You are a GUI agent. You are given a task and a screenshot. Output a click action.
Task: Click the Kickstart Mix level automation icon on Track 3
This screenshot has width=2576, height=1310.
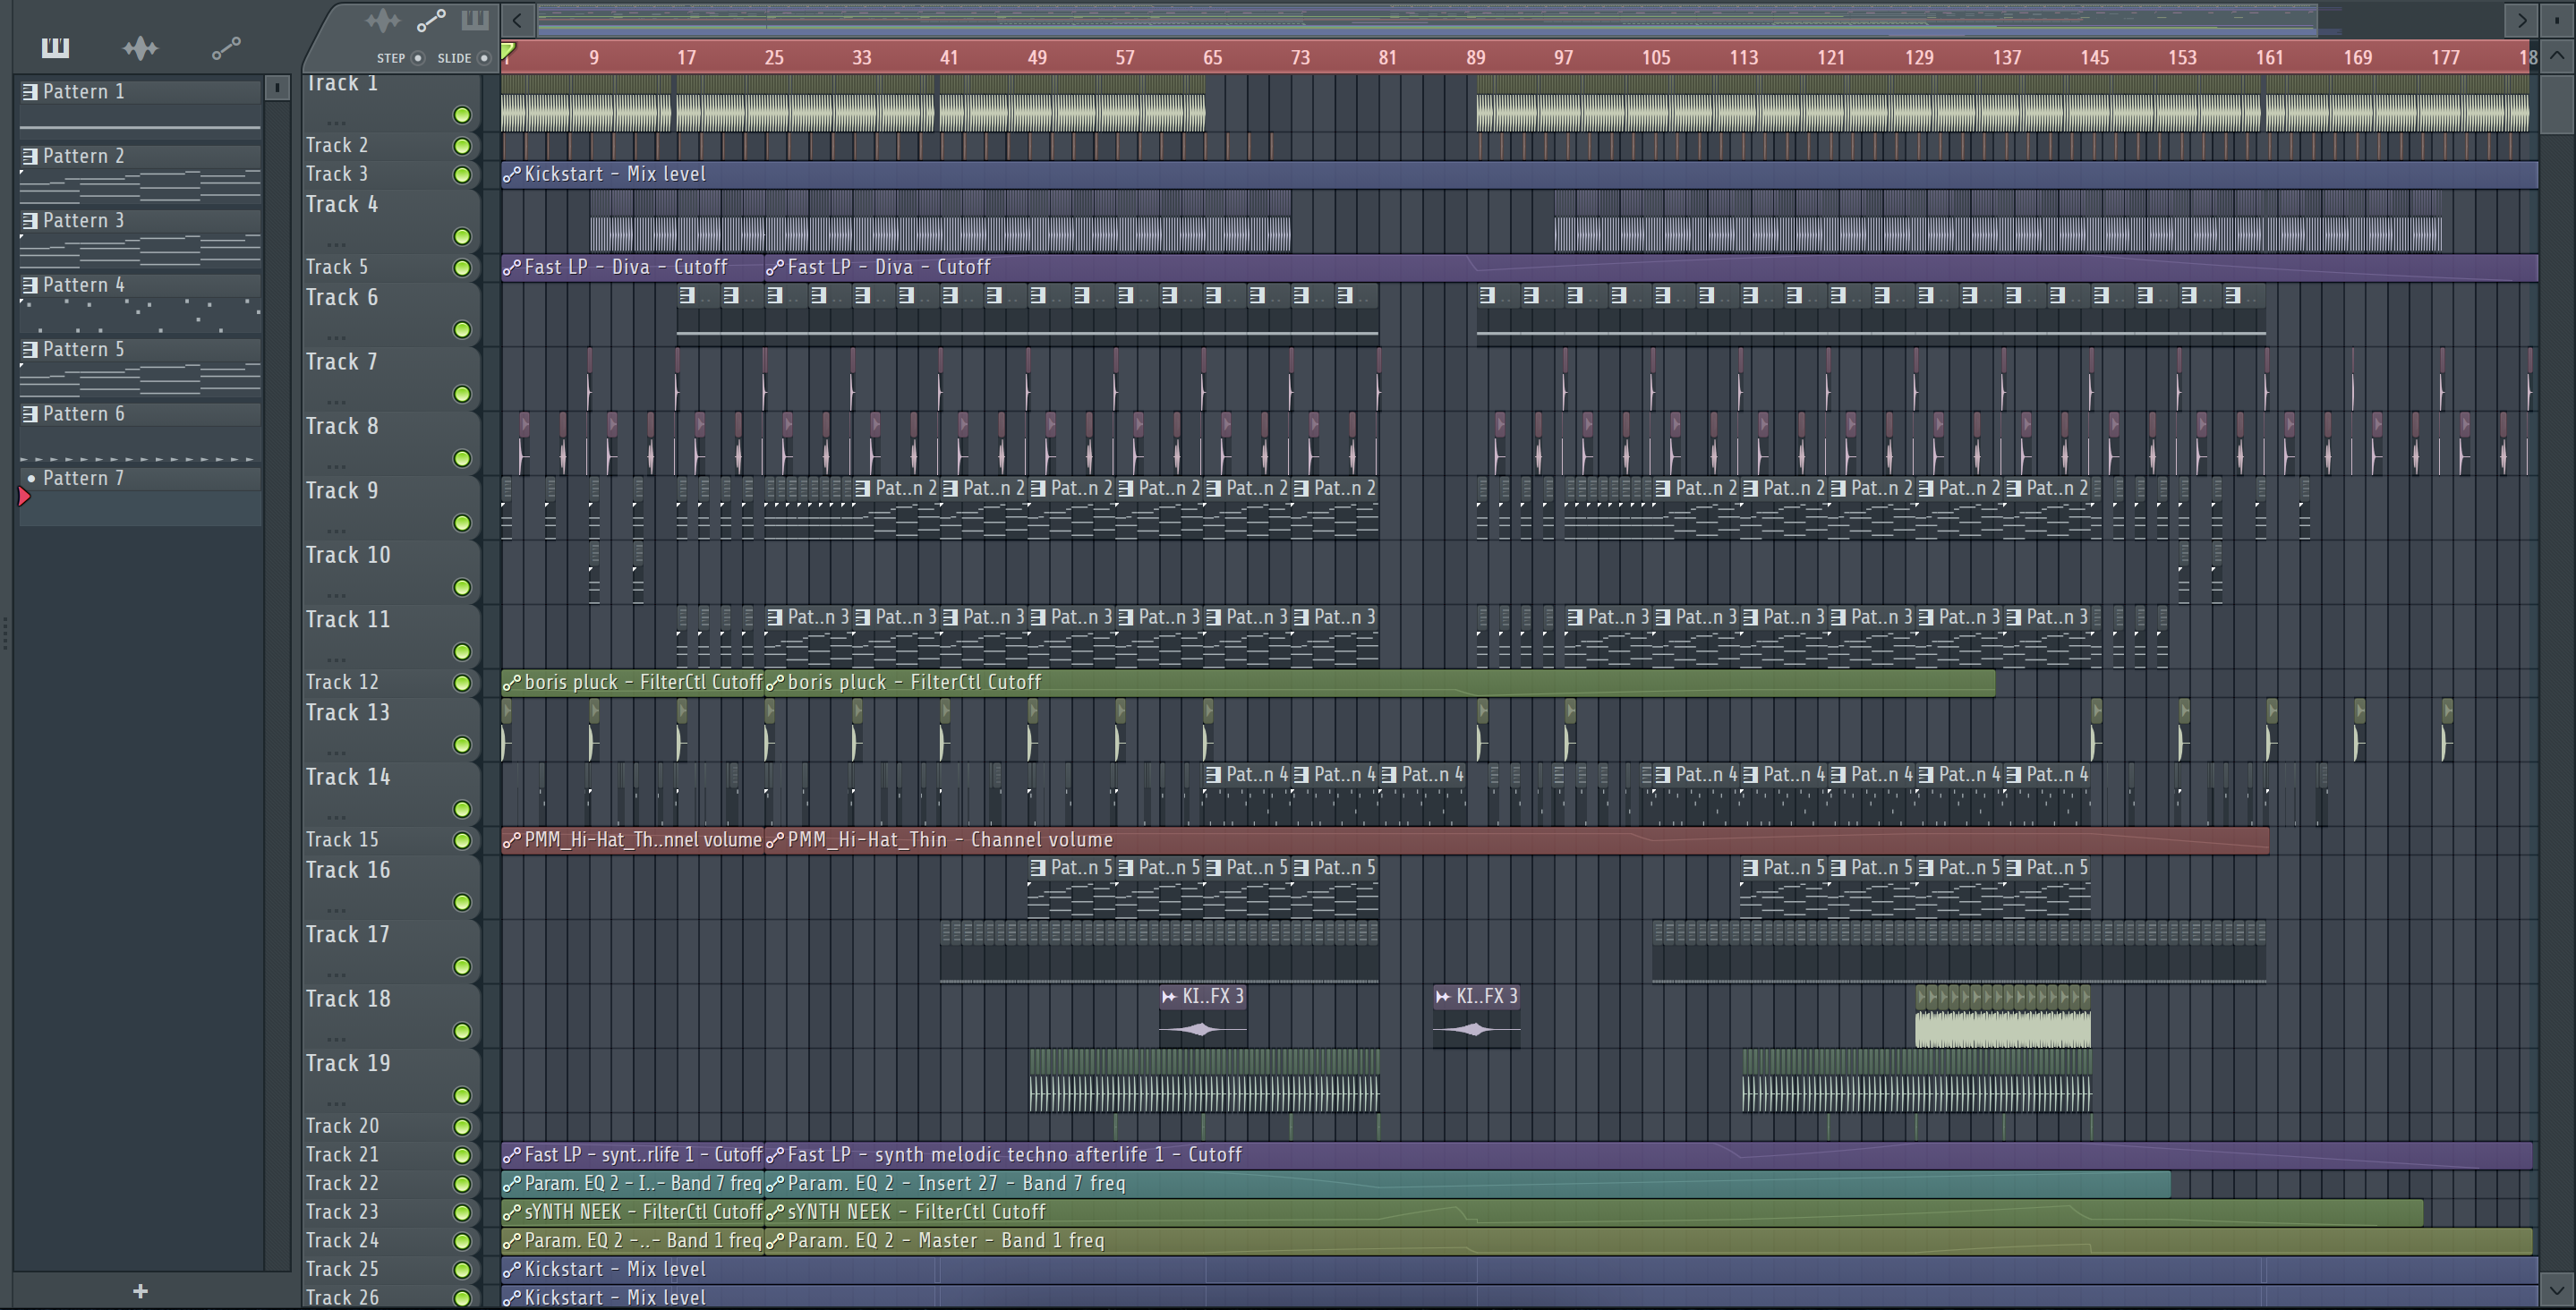coord(512,174)
